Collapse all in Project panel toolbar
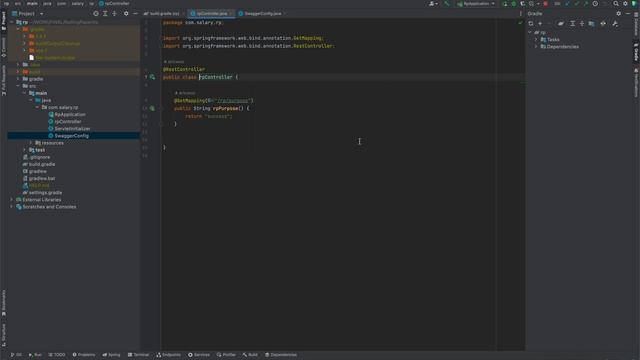The height and width of the screenshot is (360, 640). click(114, 13)
